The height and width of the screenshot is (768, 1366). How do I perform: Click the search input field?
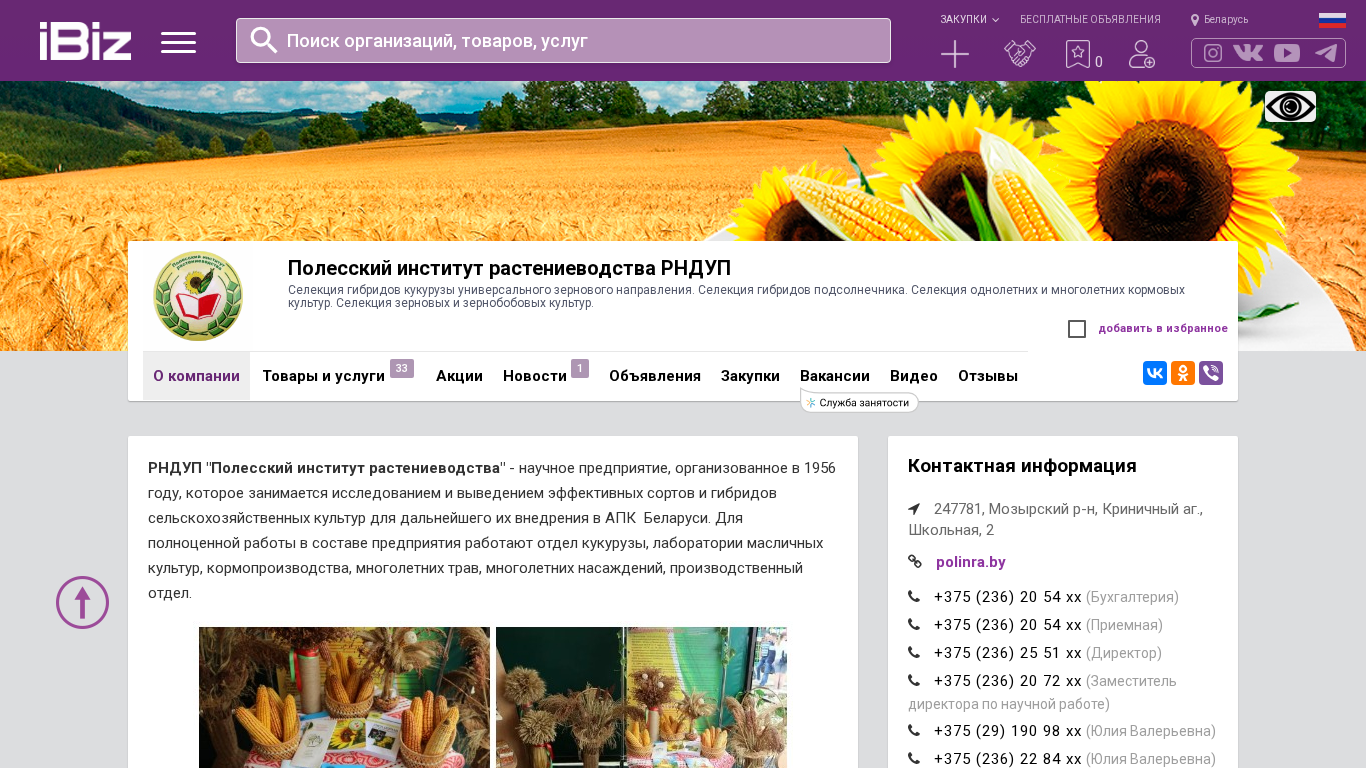pyautogui.click(x=563, y=41)
